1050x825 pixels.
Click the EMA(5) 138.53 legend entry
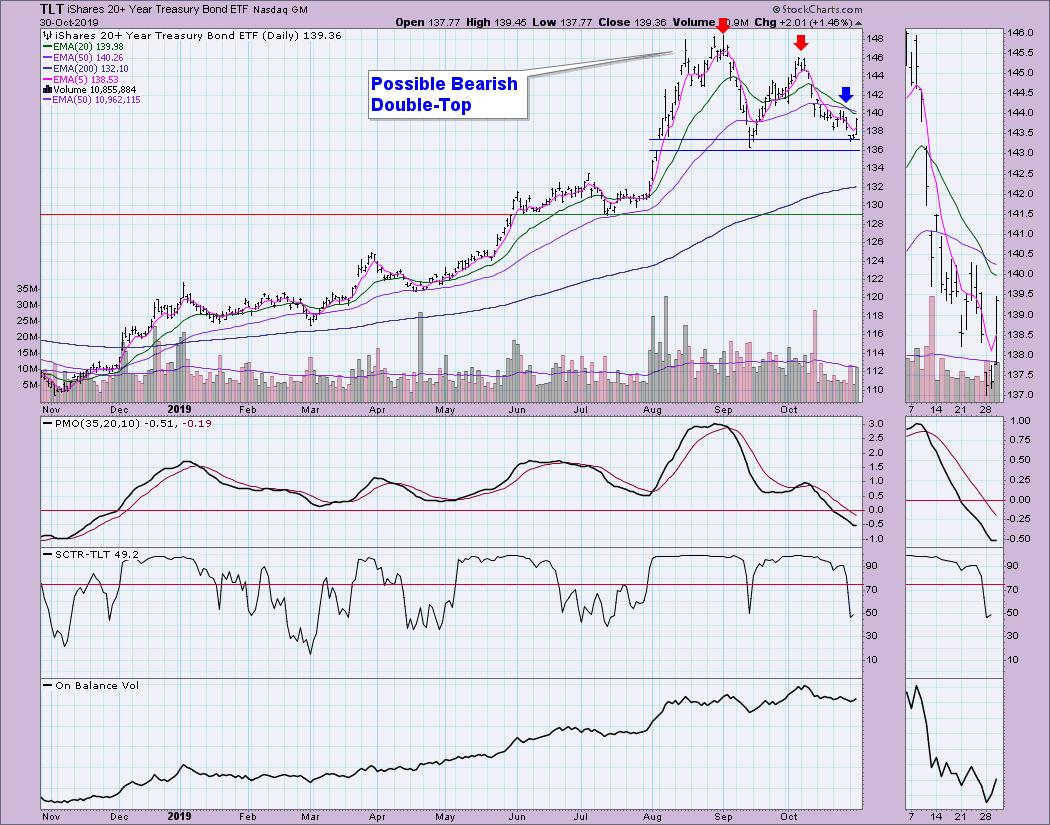(x=80, y=80)
